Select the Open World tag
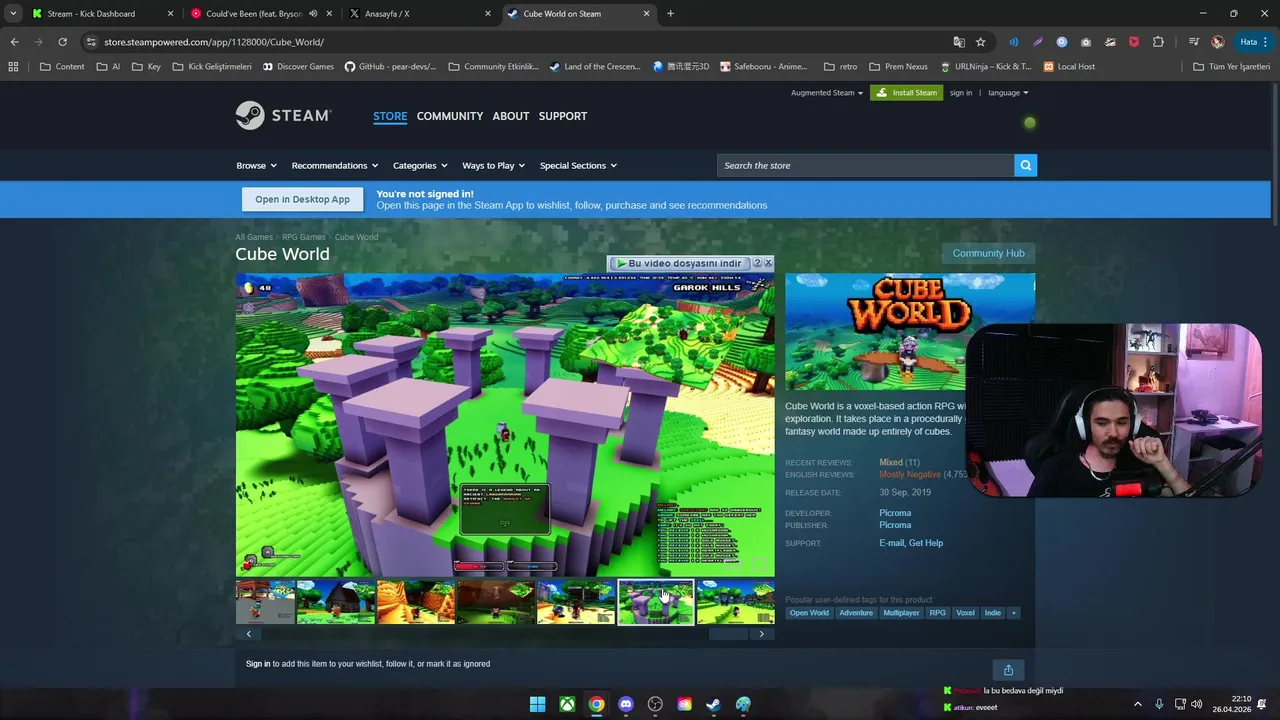1280x720 pixels. [x=809, y=613]
